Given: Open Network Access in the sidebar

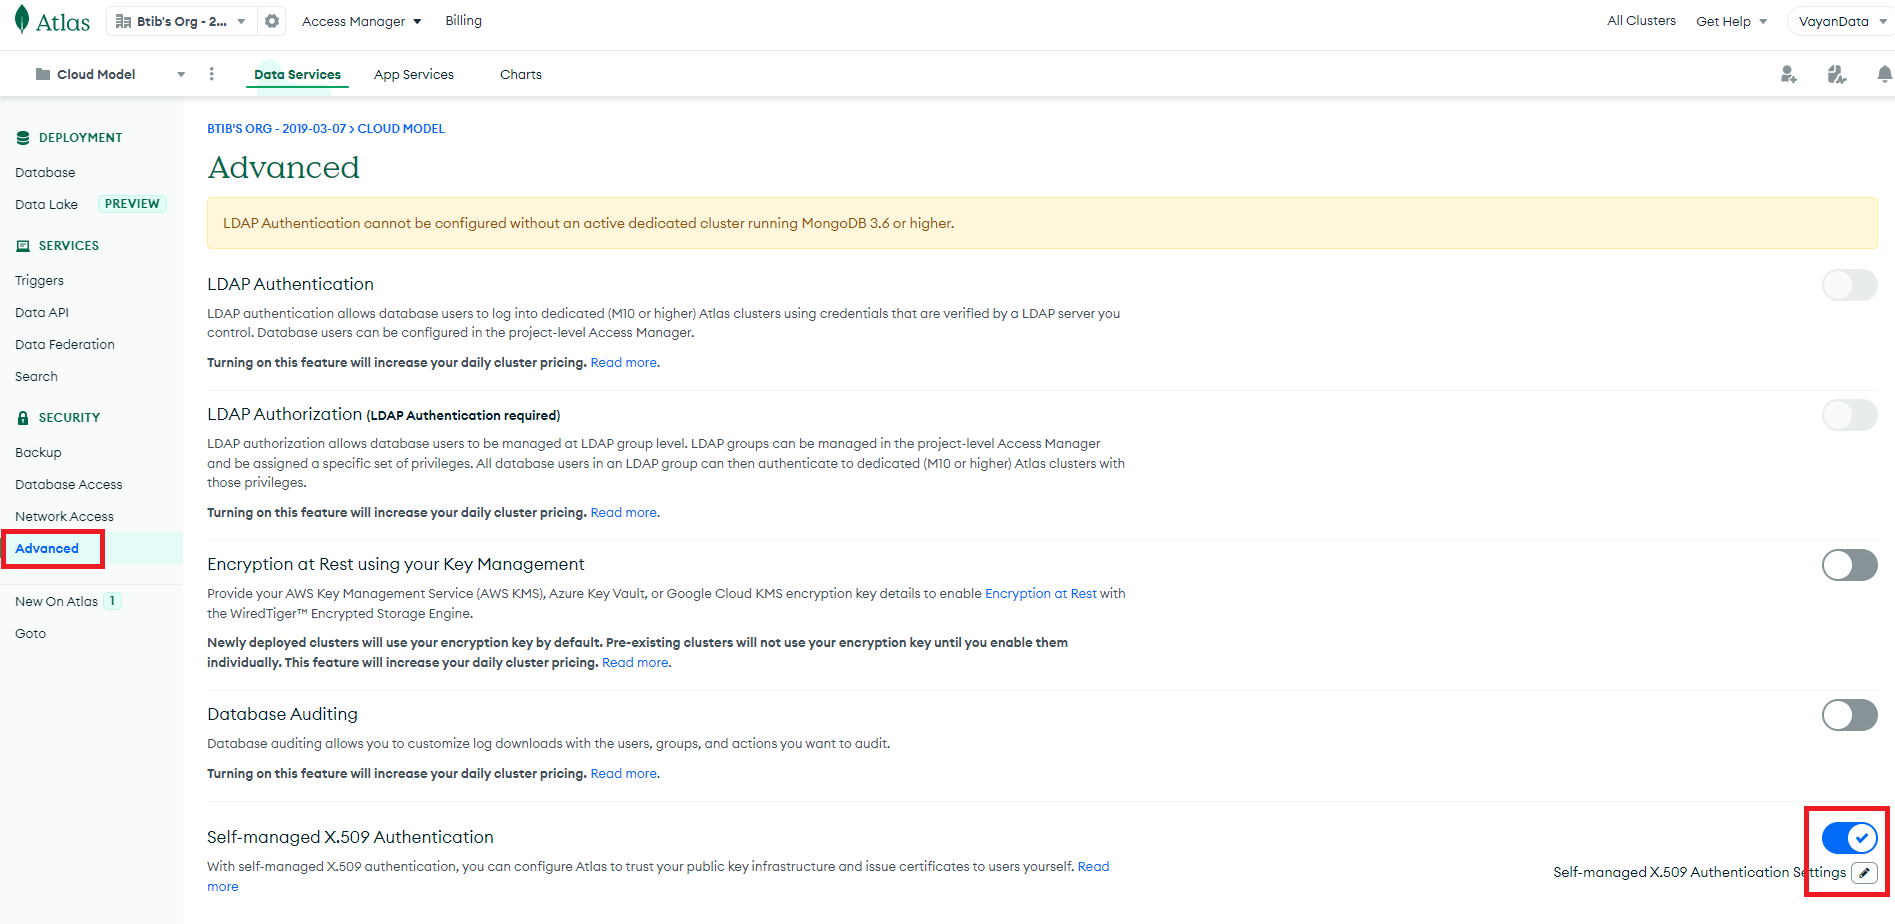Looking at the screenshot, I should [64, 517].
